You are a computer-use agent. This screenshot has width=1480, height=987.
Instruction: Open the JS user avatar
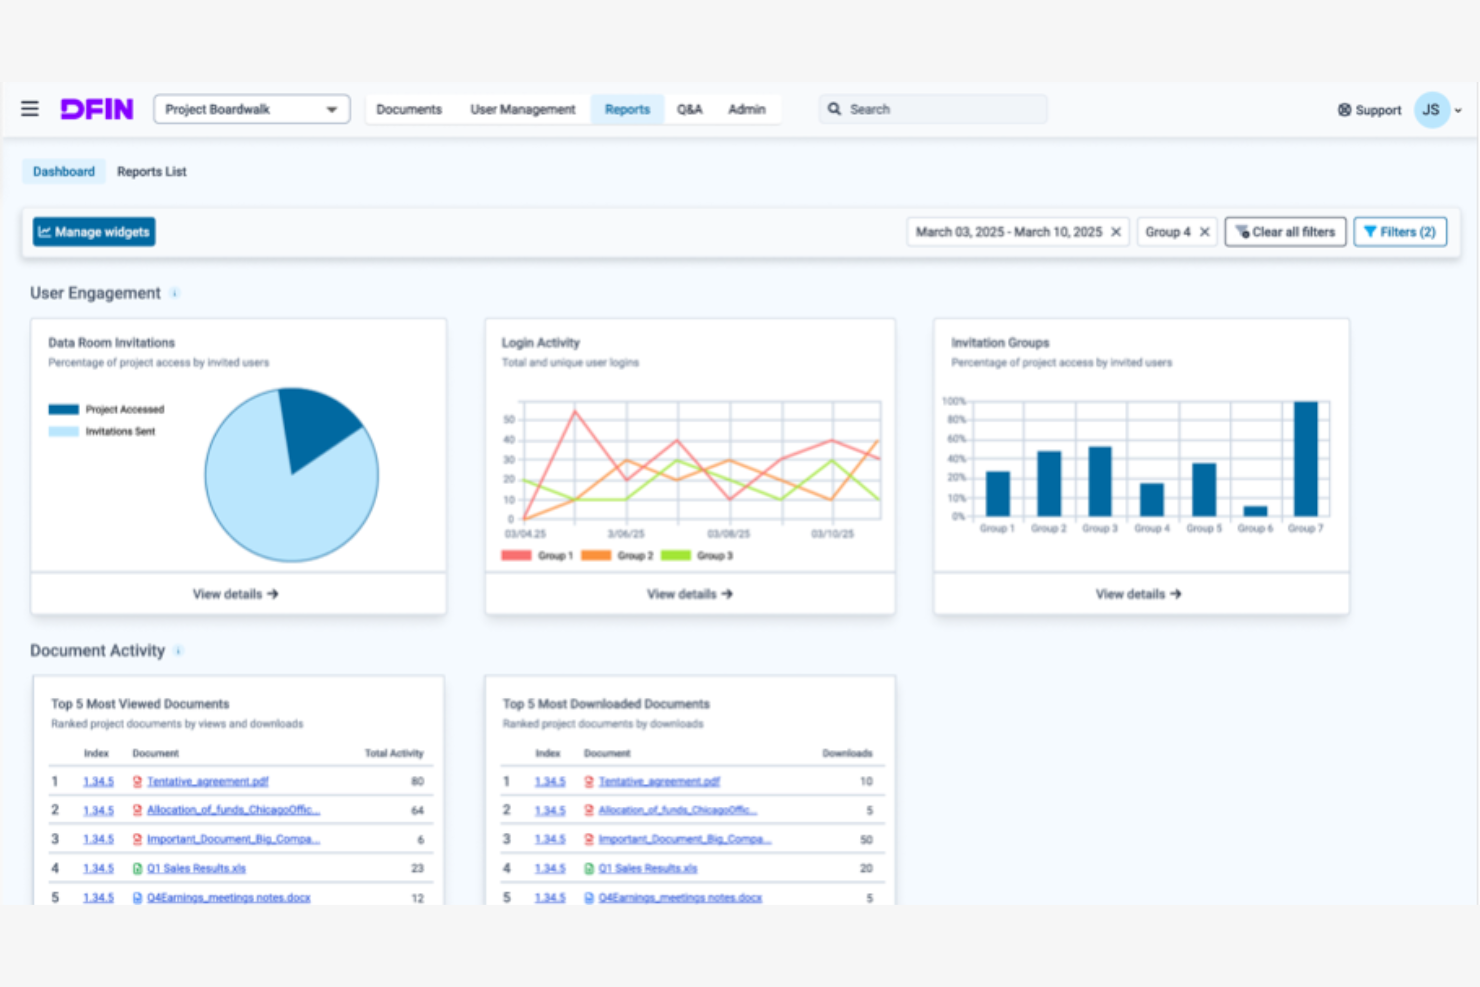click(x=1430, y=110)
